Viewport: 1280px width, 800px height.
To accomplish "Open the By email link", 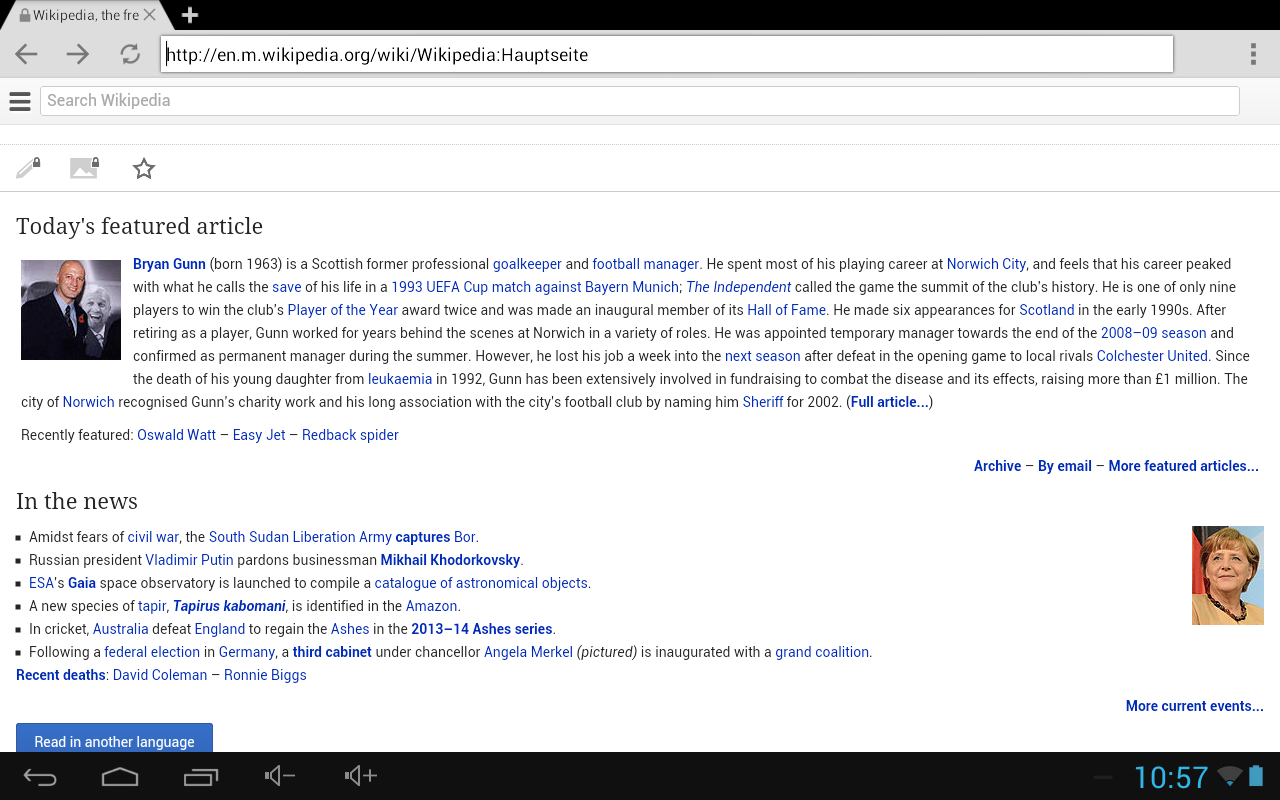I will tap(1065, 466).
